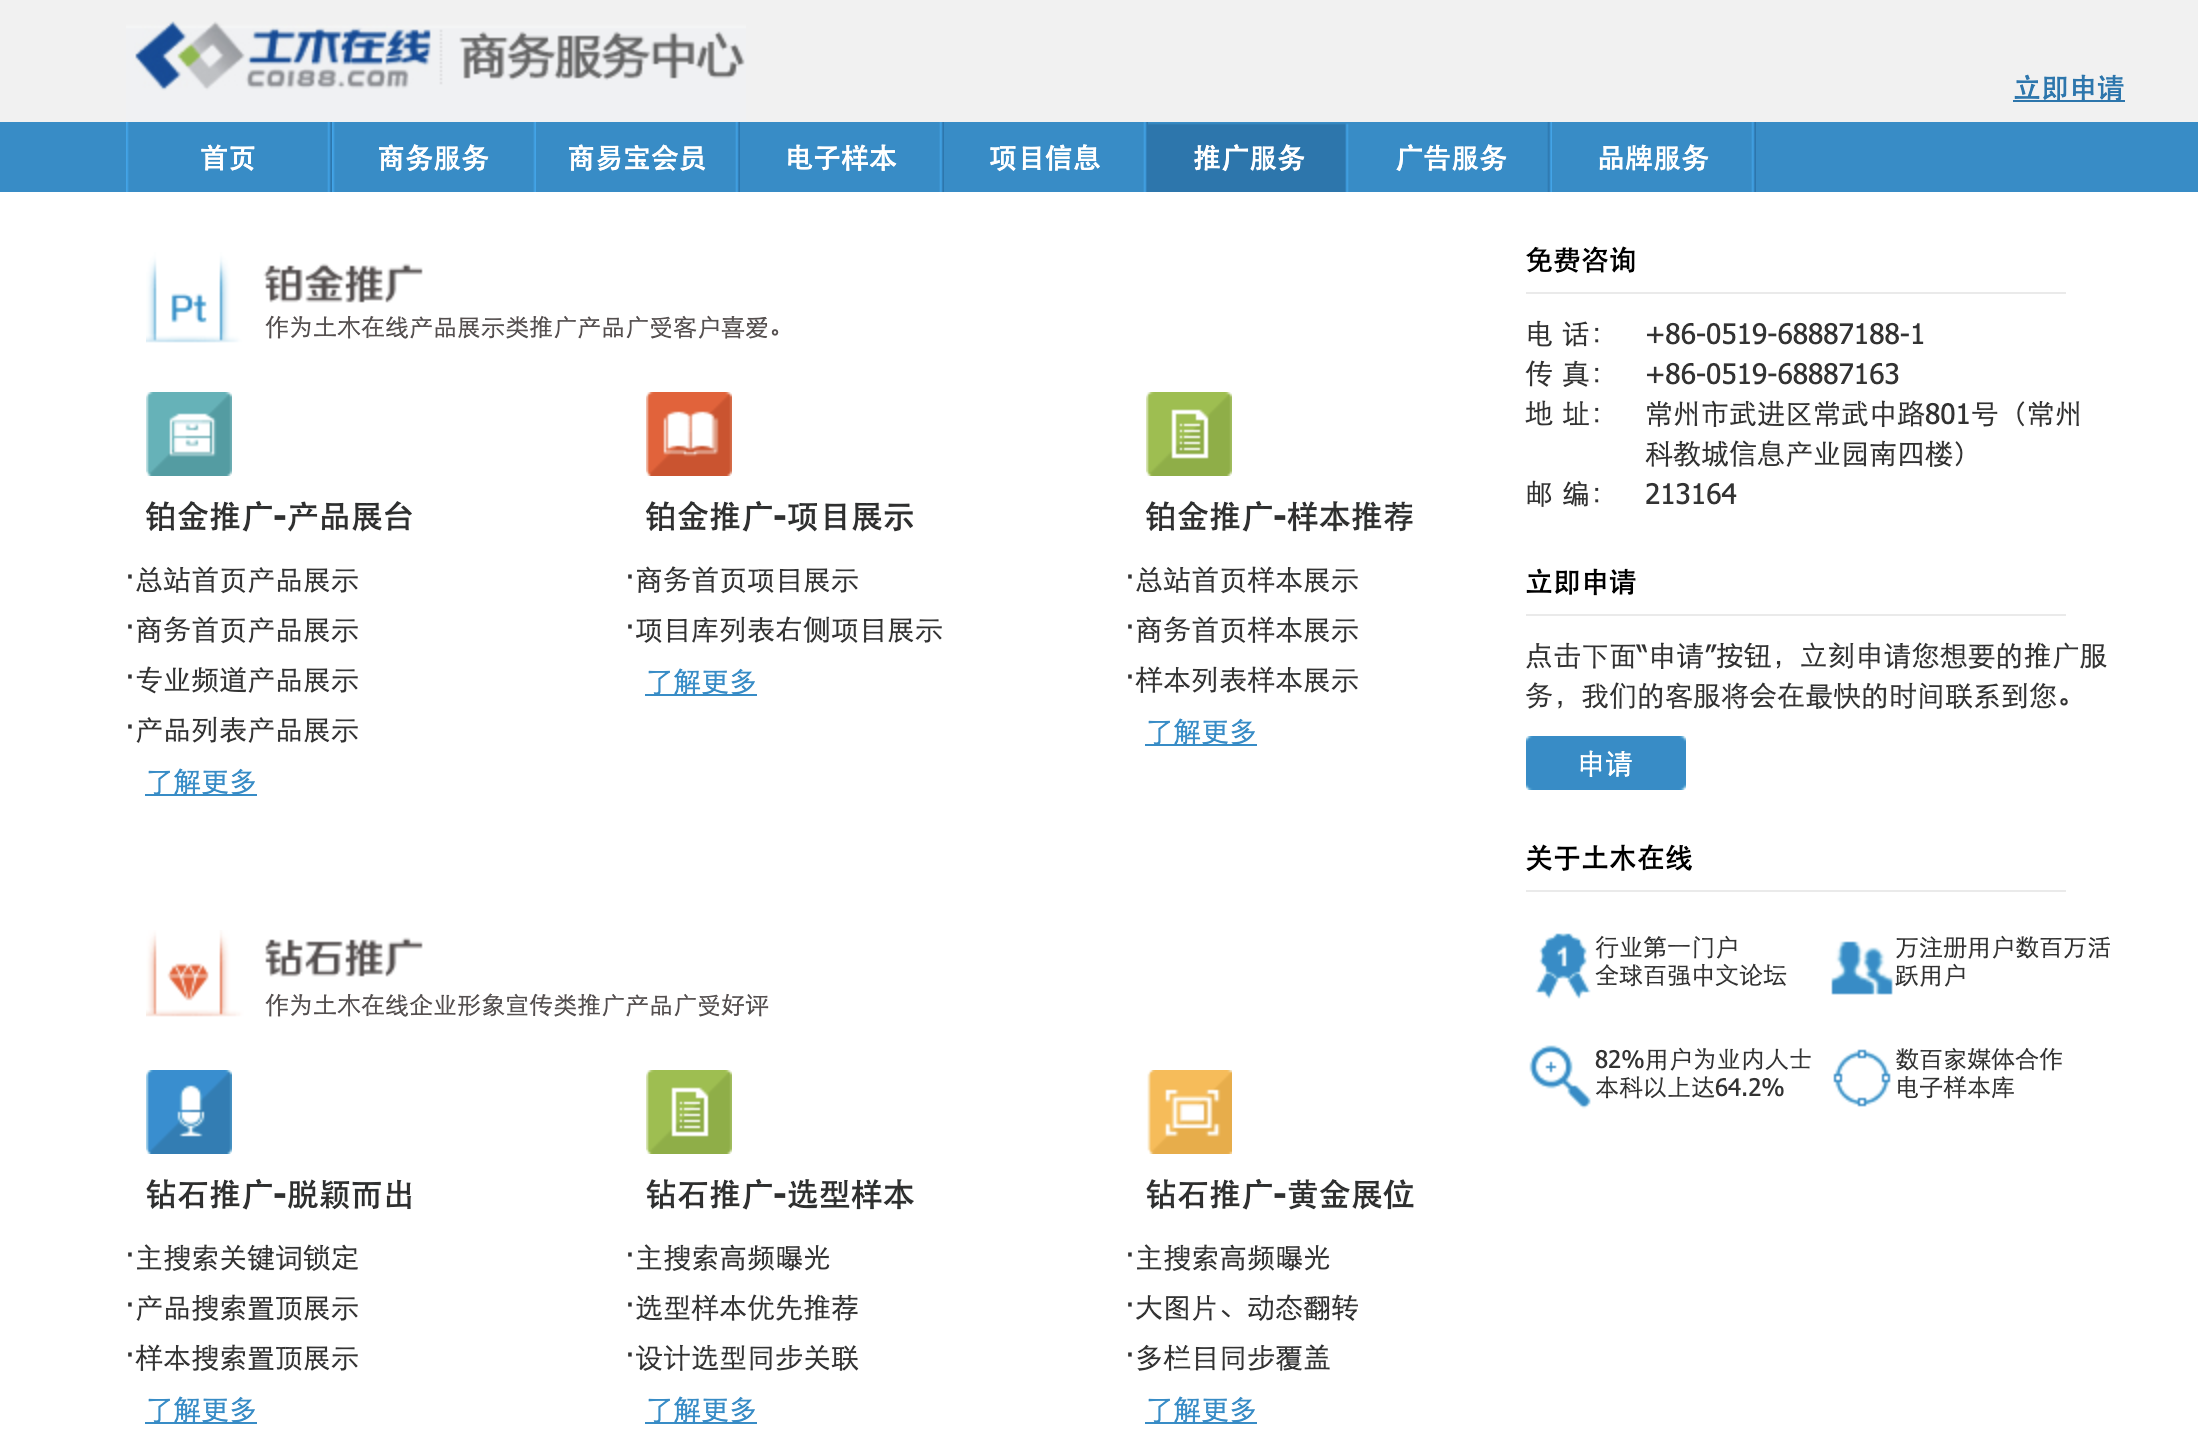
Task: Click the orange gold-display frame icon
Action: tap(1189, 1112)
